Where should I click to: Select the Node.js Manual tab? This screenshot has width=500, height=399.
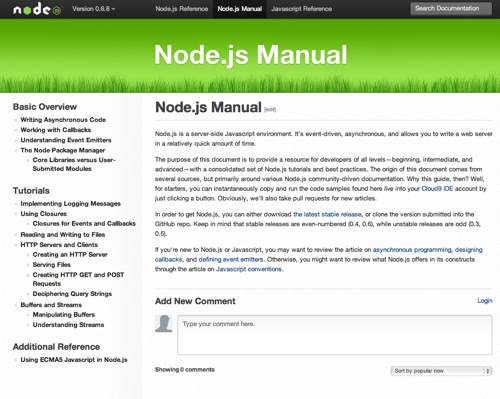240,9
